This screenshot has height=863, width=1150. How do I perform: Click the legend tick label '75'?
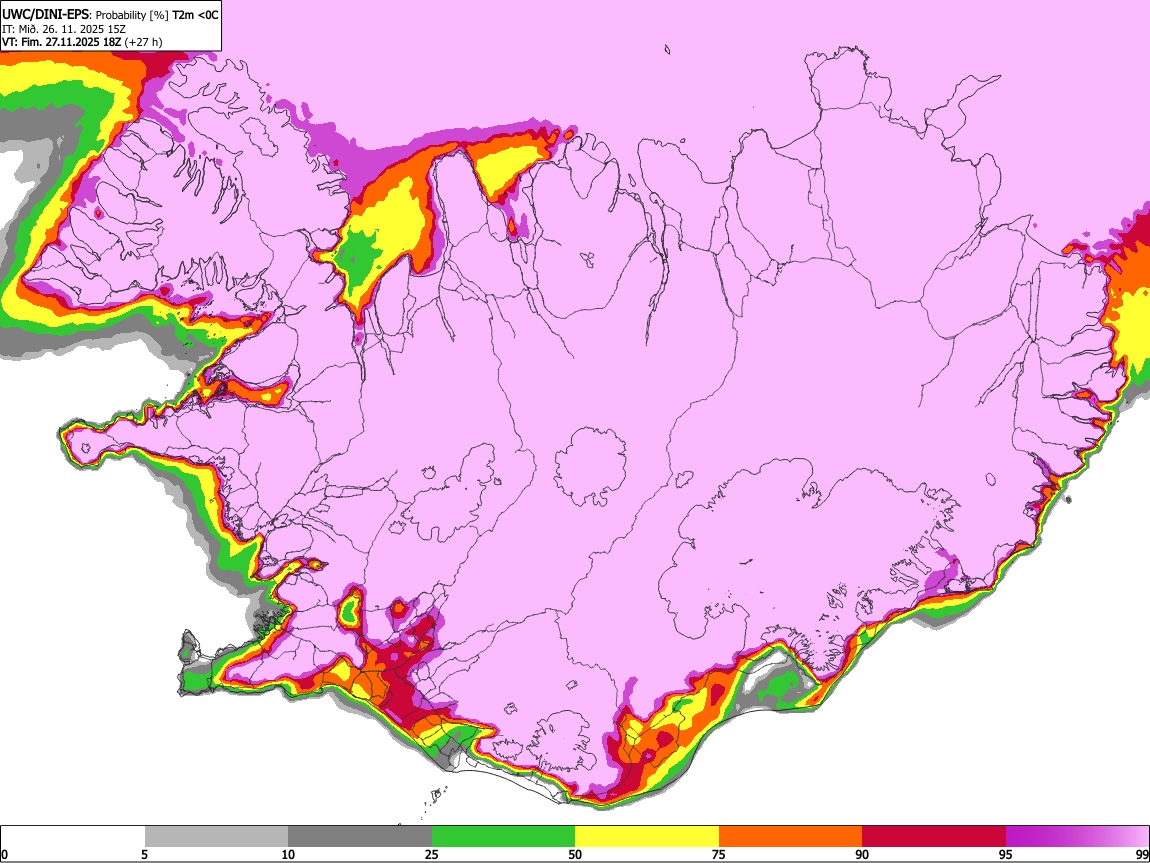click(719, 854)
